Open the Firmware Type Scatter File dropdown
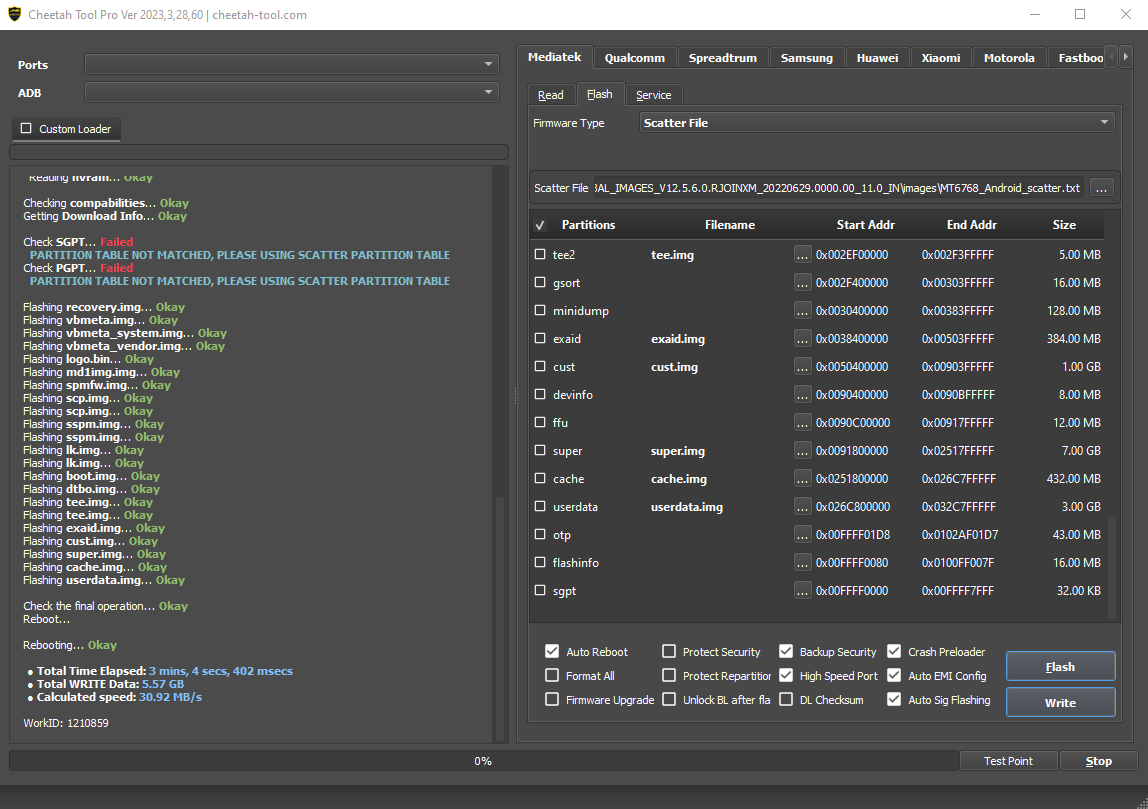 pyautogui.click(x=877, y=122)
